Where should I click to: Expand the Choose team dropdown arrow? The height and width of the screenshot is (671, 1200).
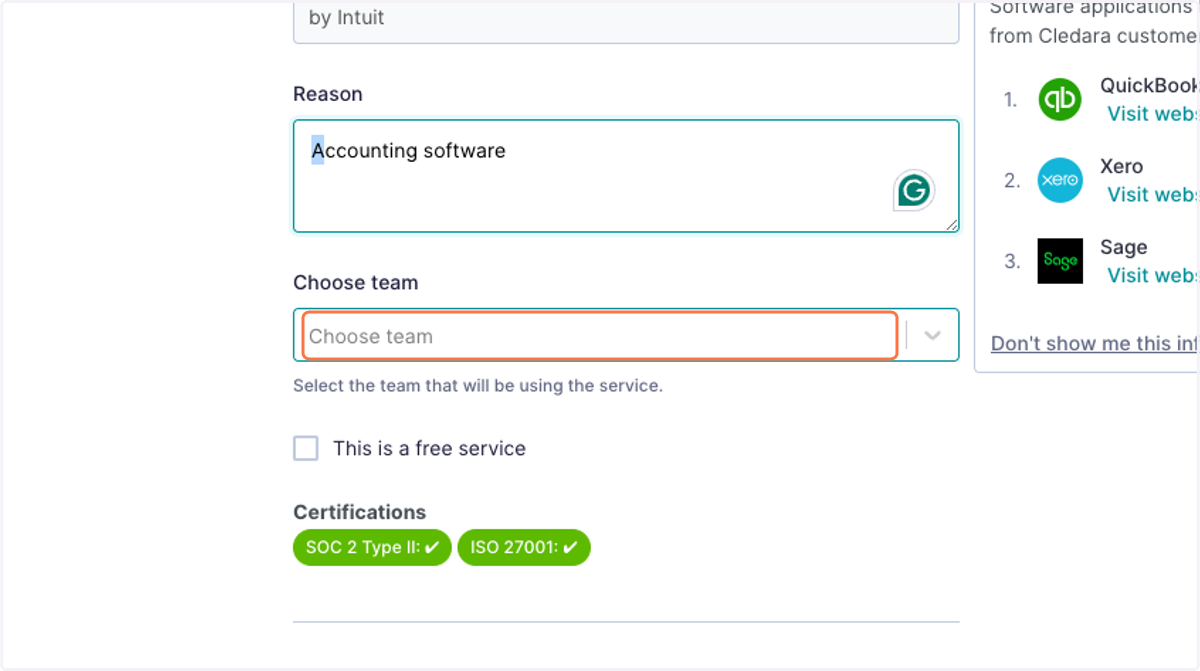point(932,336)
